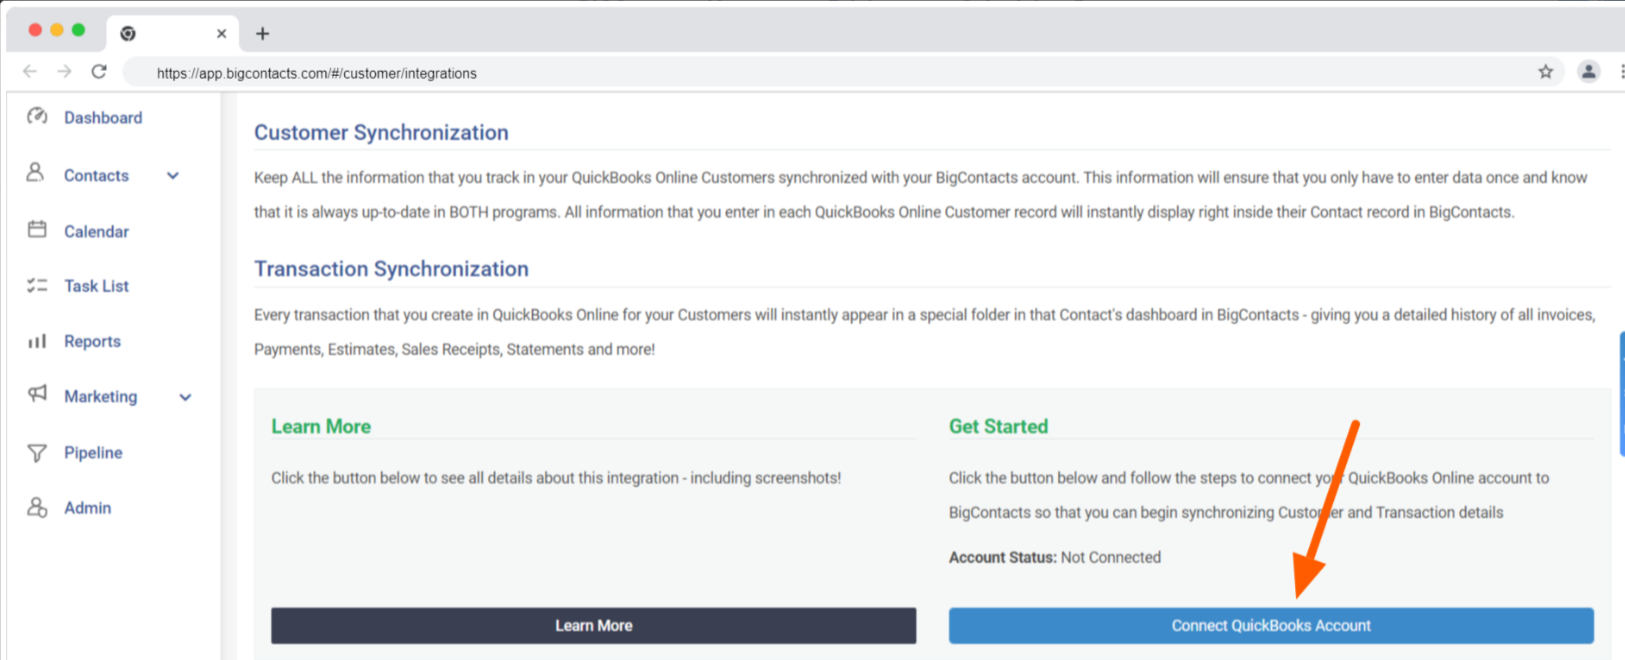Screen dimensions: 1625x660
Task: Go to Calendar in the sidebar
Action: coord(96,231)
